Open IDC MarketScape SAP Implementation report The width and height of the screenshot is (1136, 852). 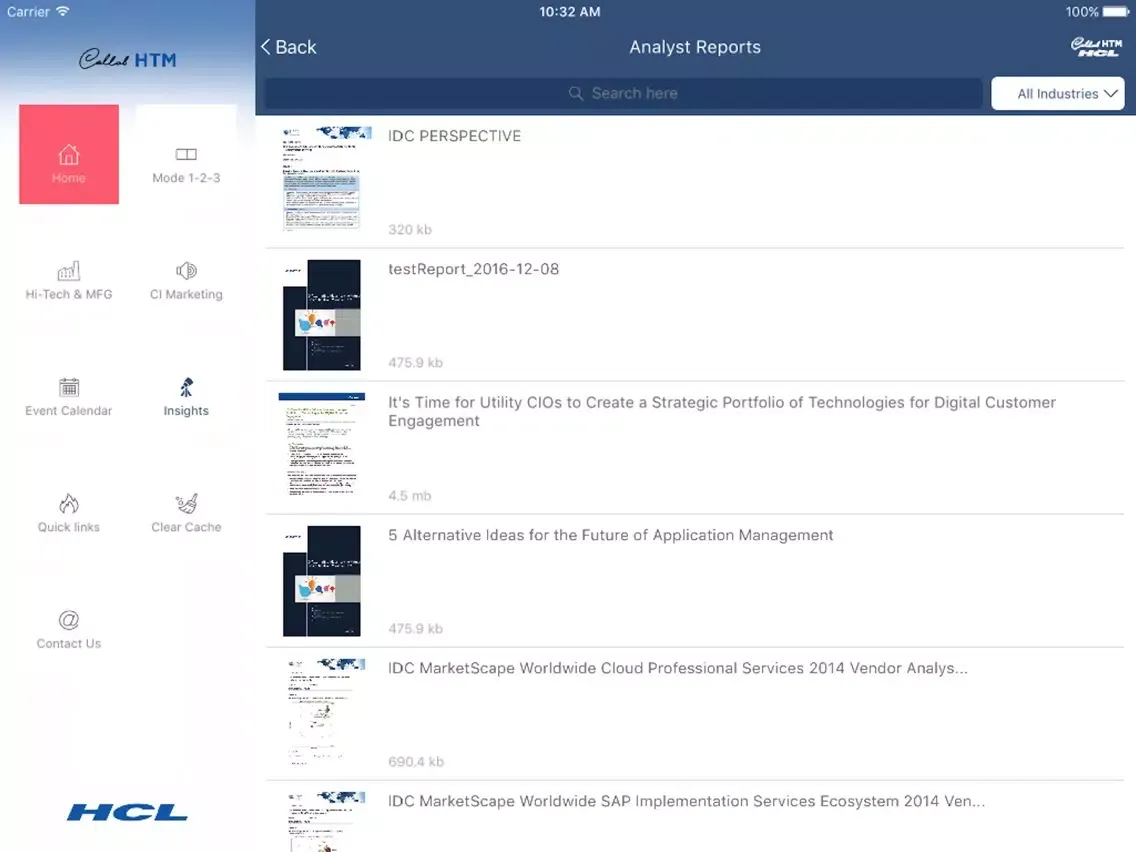click(686, 801)
